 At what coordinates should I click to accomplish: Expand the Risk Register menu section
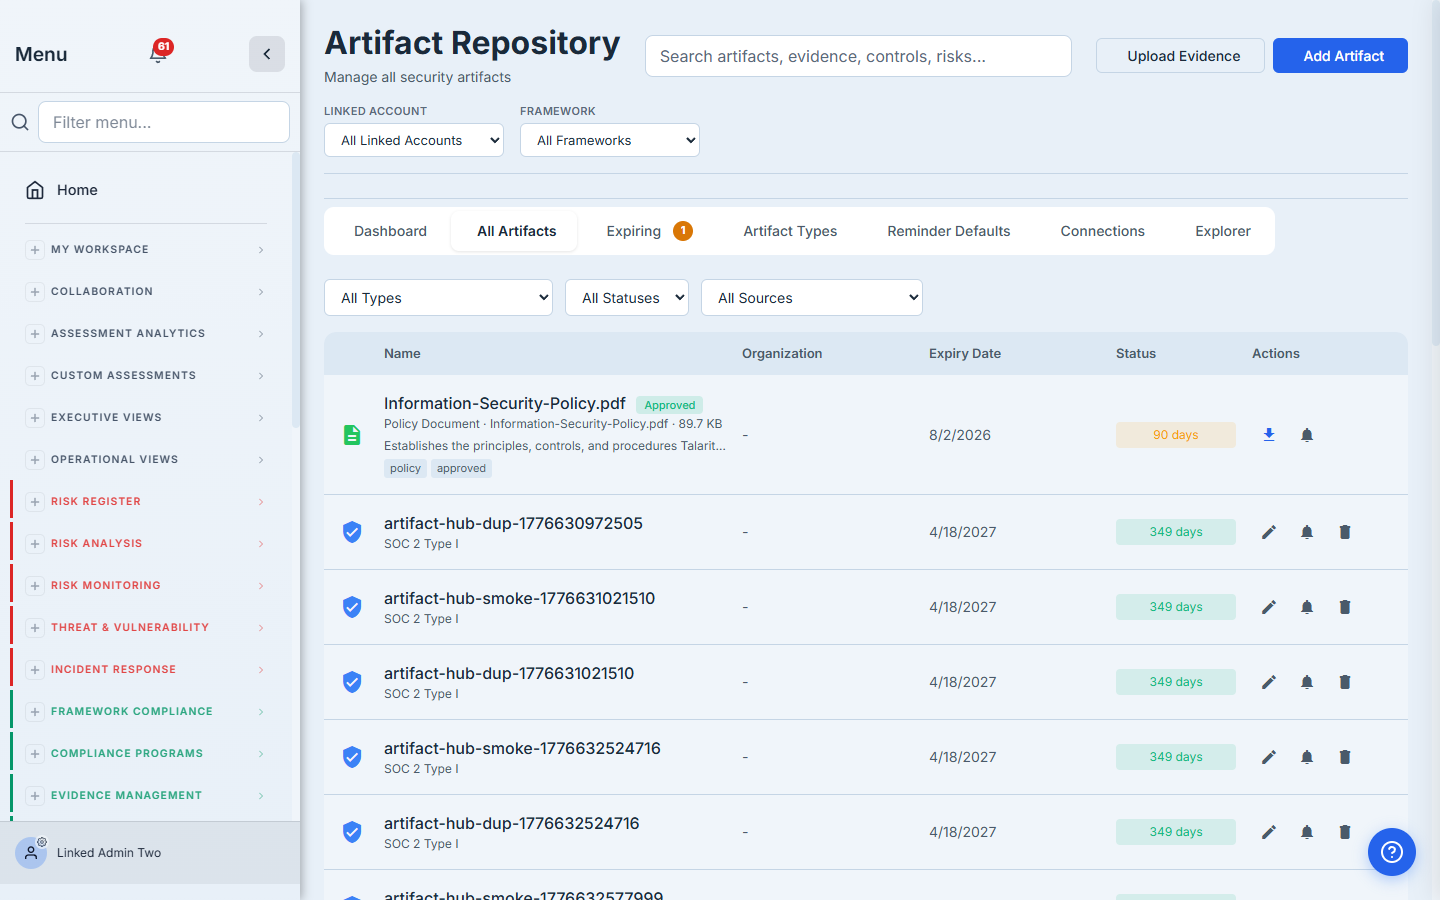coord(146,502)
